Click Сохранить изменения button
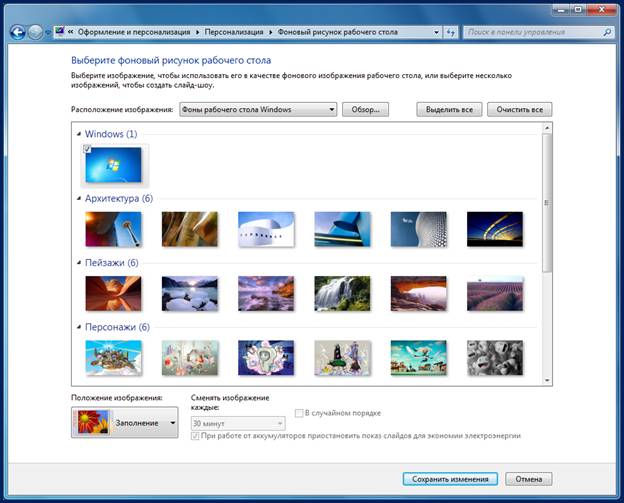Viewport: 624px width, 503px height. [450, 479]
